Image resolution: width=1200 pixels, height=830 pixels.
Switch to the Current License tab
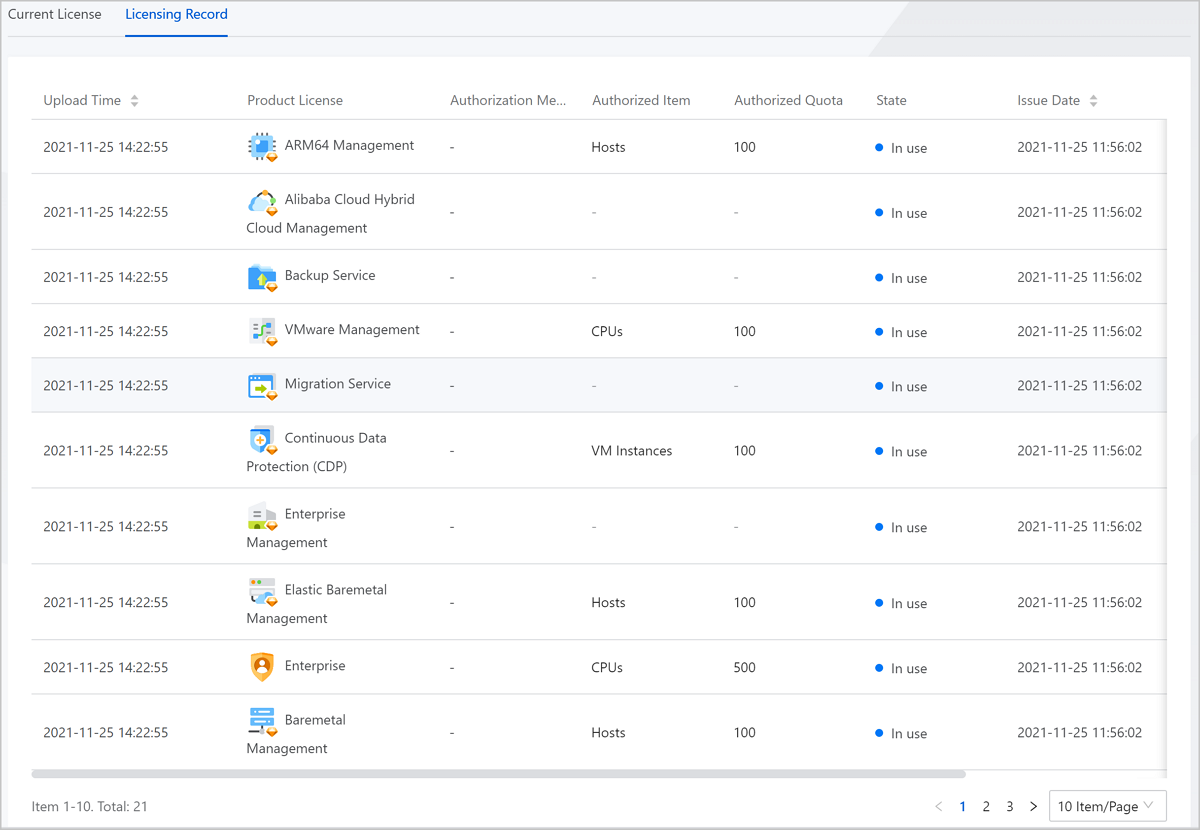tap(55, 15)
